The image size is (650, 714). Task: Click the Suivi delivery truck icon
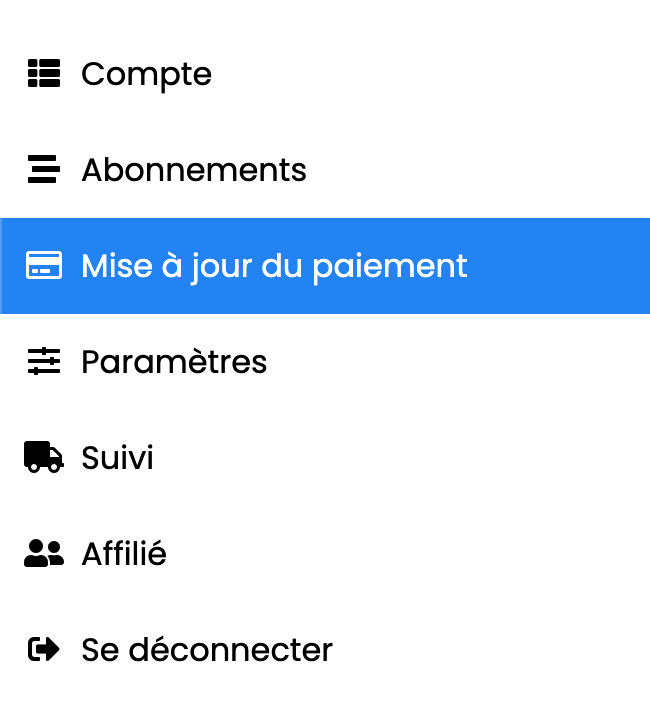point(44,457)
